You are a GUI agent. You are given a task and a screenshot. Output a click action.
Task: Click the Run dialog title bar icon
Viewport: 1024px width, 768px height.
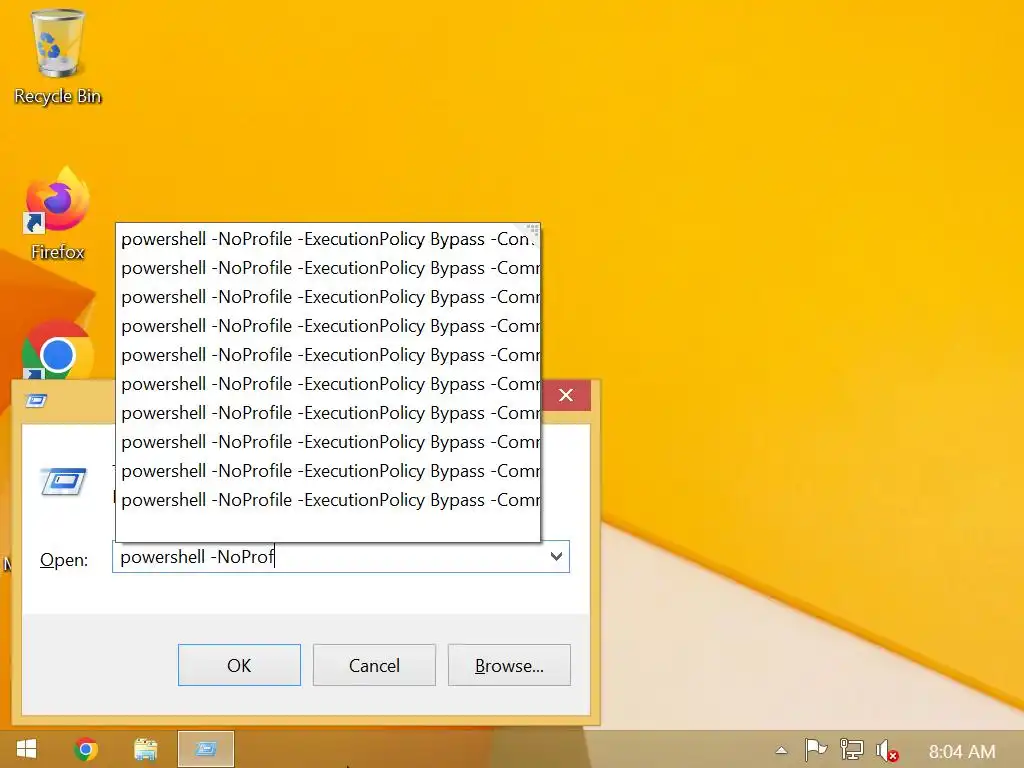click(37, 400)
